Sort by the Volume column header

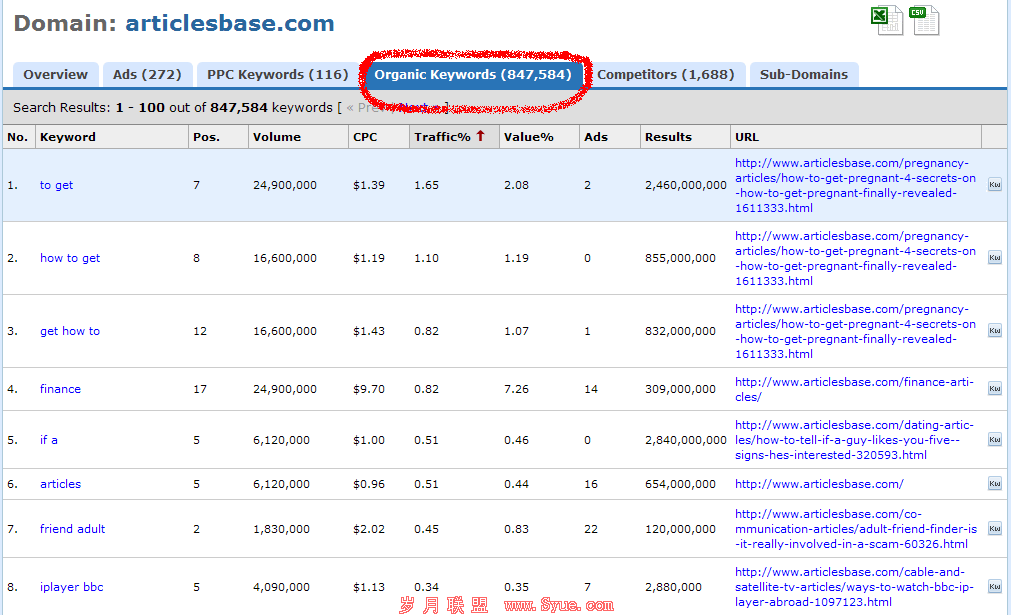(x=275, y=137)
